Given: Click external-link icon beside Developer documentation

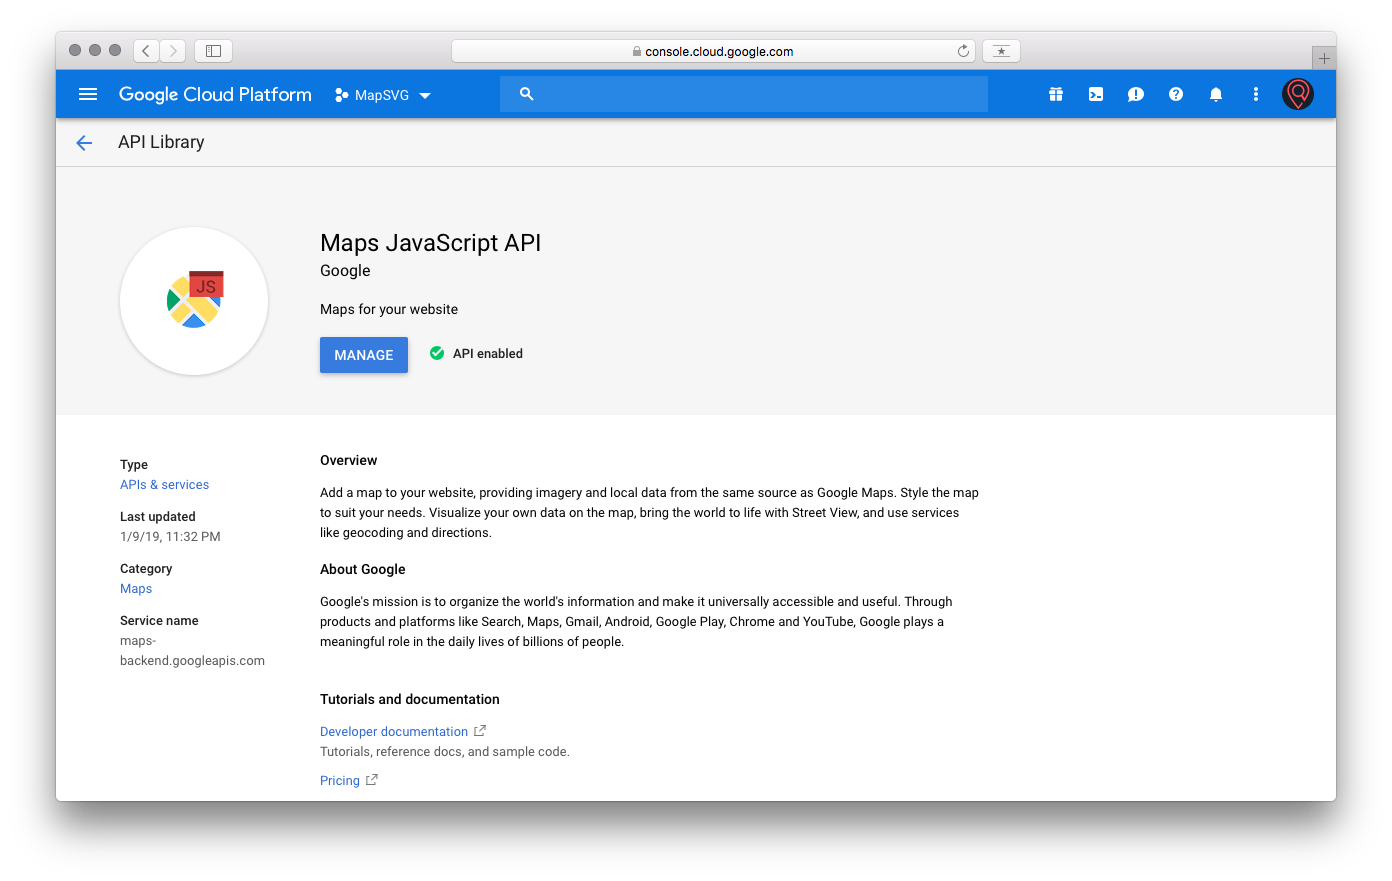Looking at the screenshot, I should pos(480,731).
